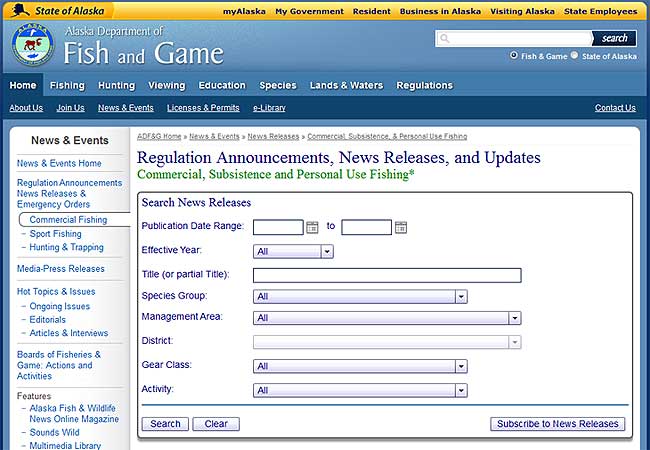650x450 pixels.
Task: Click News Releases breadcrumb
Action: tap(273, 136)
